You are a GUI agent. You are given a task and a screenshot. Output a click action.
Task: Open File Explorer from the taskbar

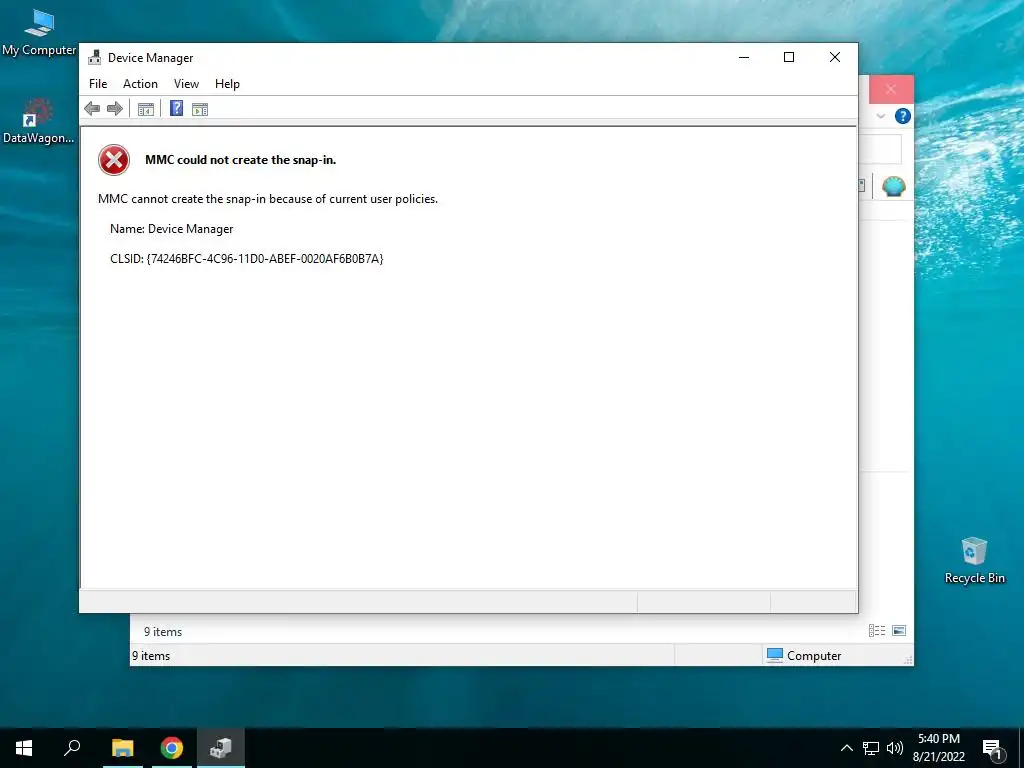coord(122,748)
